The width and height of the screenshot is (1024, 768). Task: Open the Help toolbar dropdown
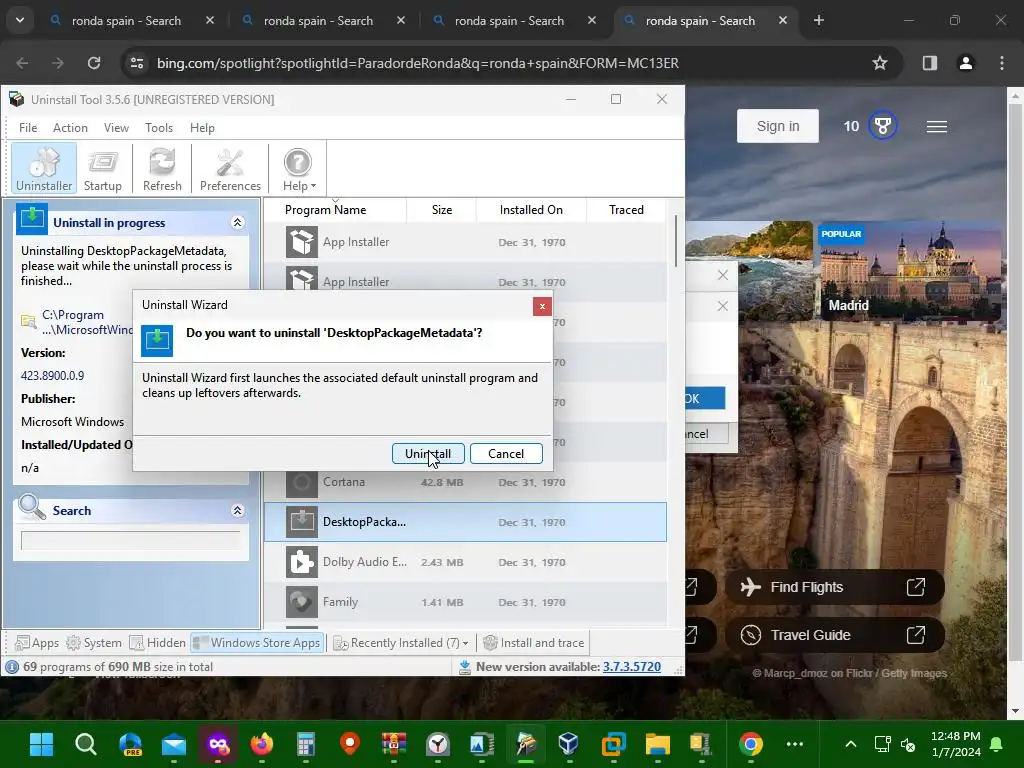(298, 168)
